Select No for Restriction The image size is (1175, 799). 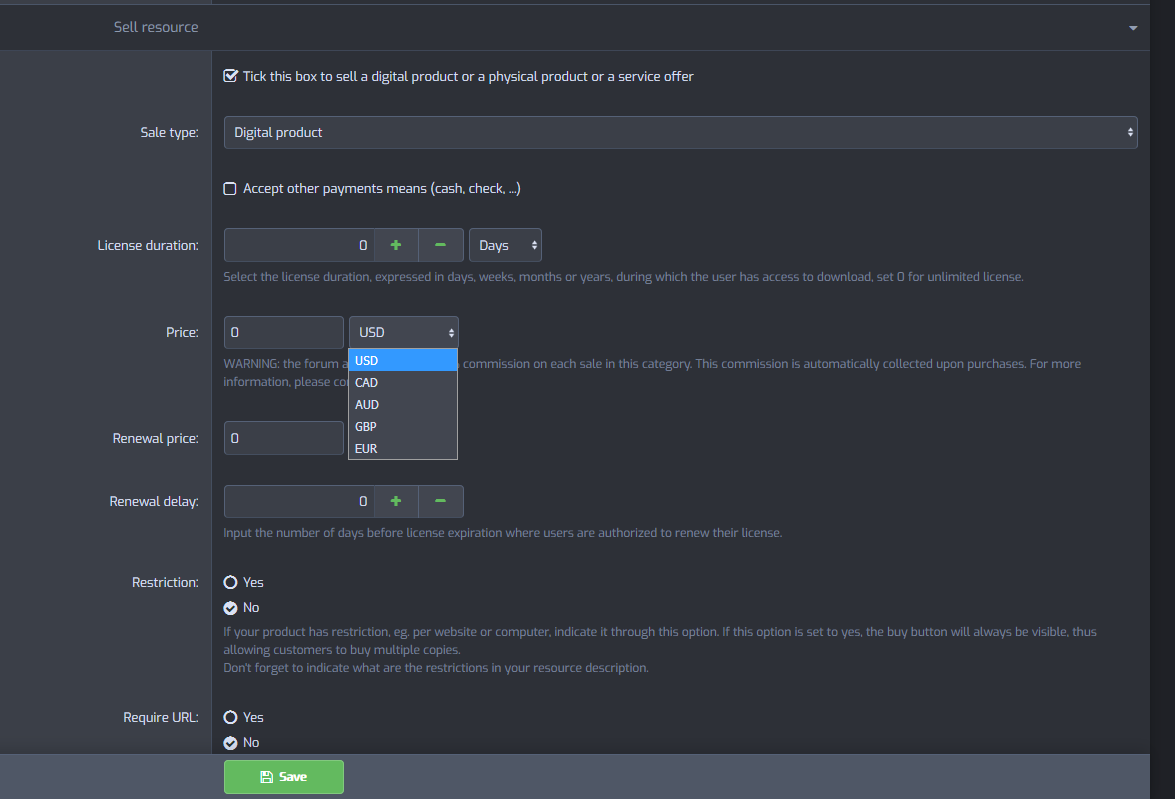pos(231,607)
